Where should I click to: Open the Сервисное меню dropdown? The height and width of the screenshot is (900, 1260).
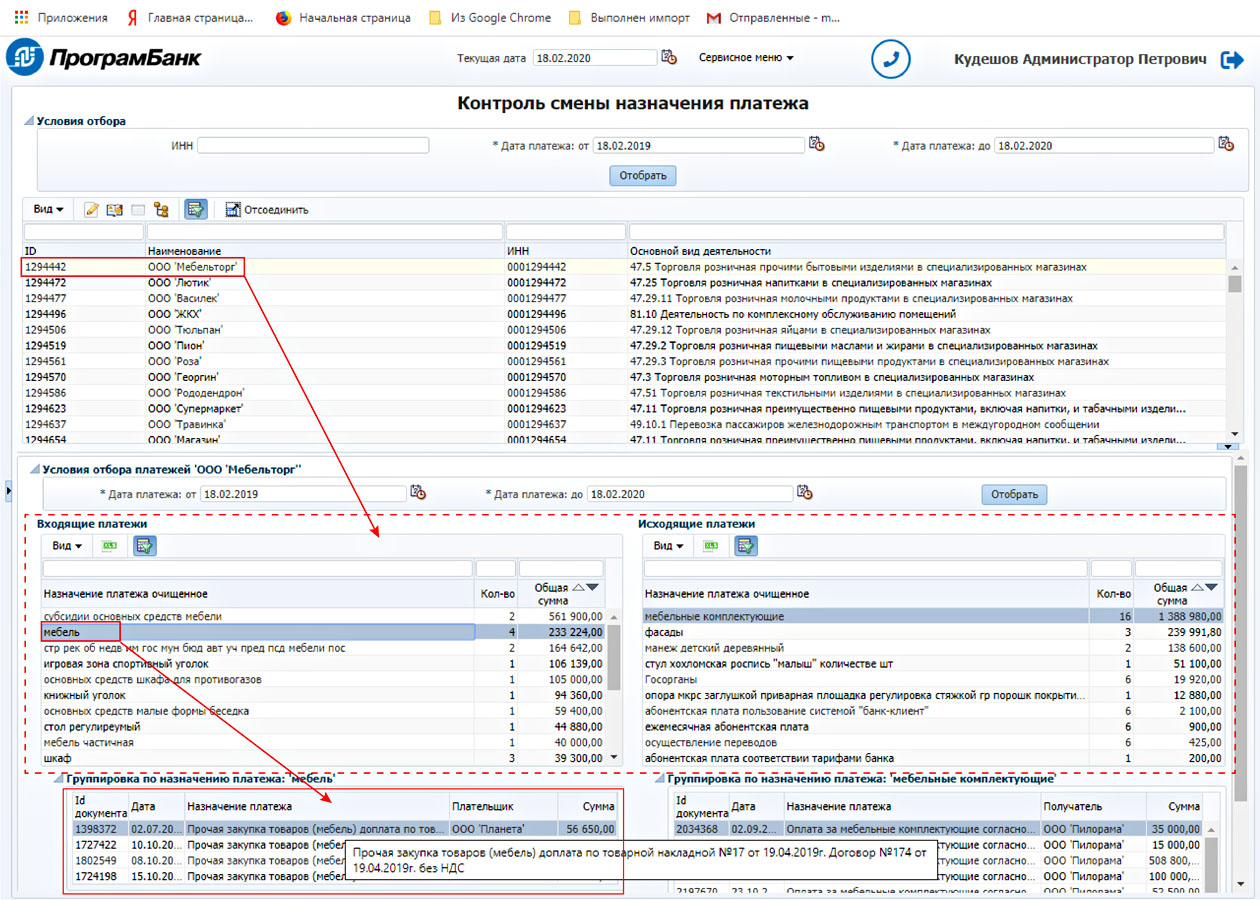pyautogui.click(x=746, y=58)
